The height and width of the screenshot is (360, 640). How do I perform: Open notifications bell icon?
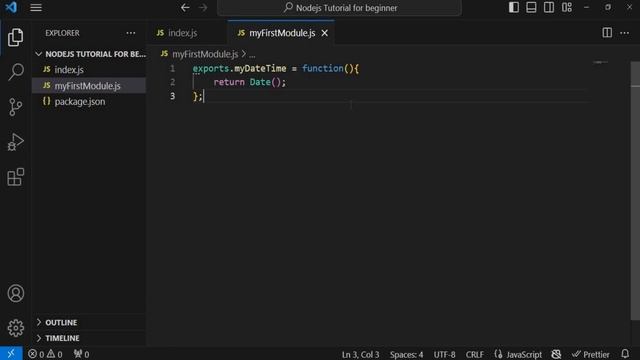coord(625,353)
